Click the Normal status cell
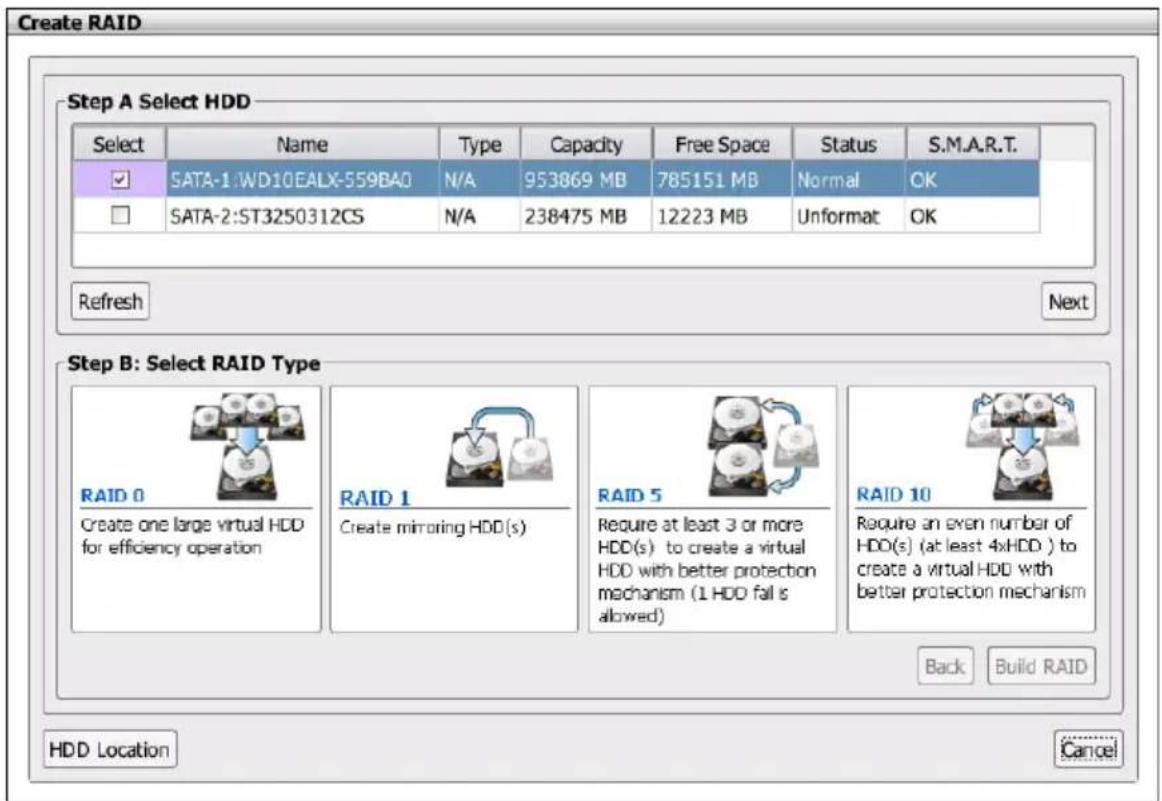This screenshot has width=1162, height=801. pos(849,180)
